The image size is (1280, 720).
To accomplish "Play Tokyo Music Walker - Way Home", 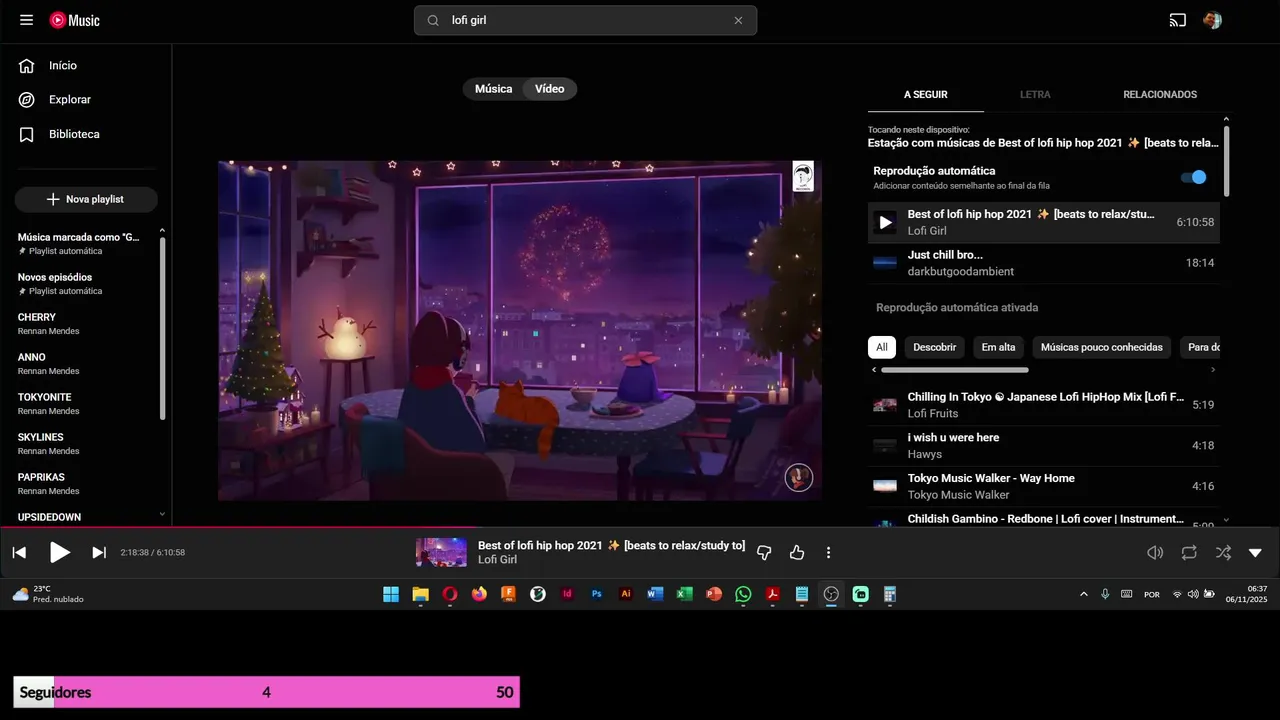I will point(1044,486).
